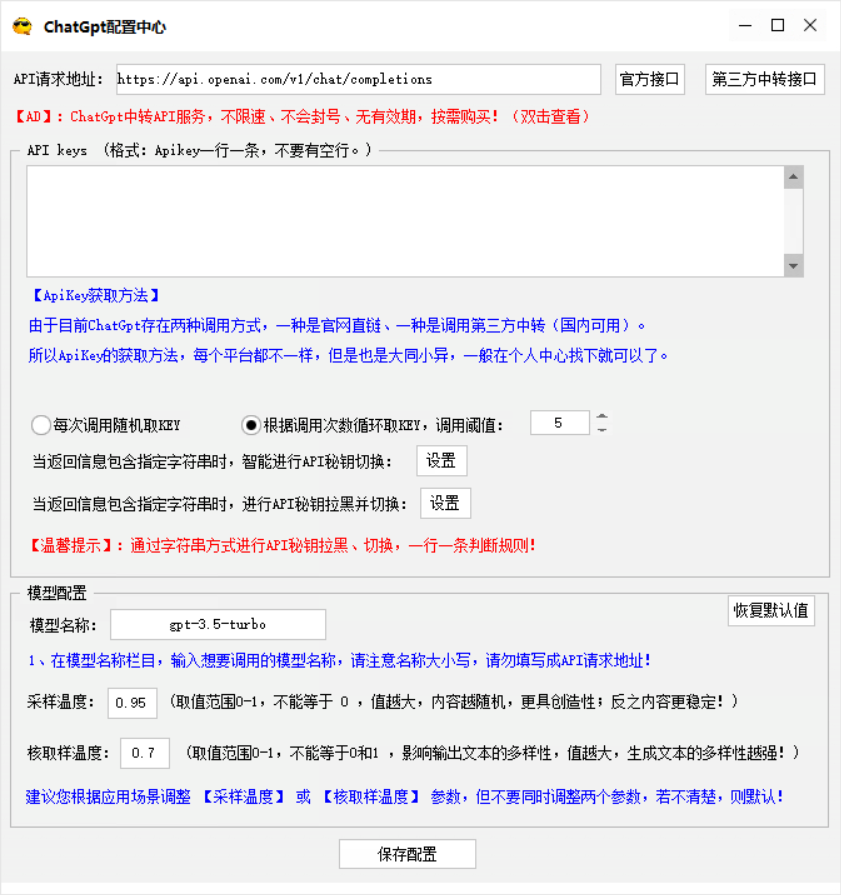Click the blue 建议您根据应用场景调整 hint text

(404, 797)
